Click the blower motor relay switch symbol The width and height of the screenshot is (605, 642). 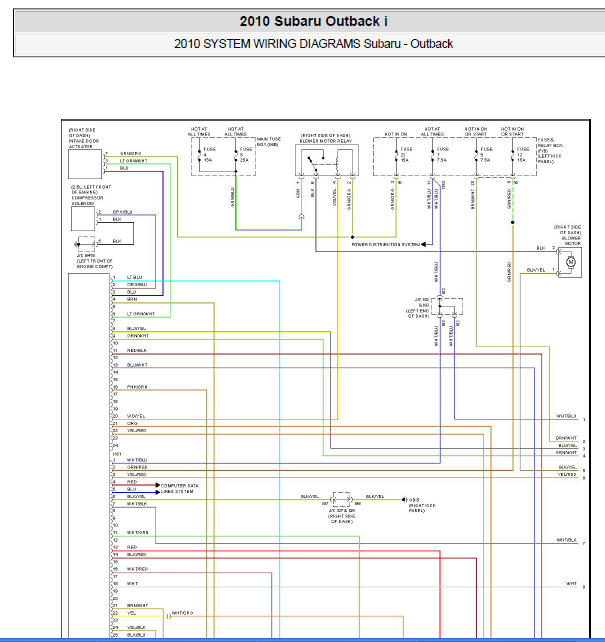[x=314, y=162]
